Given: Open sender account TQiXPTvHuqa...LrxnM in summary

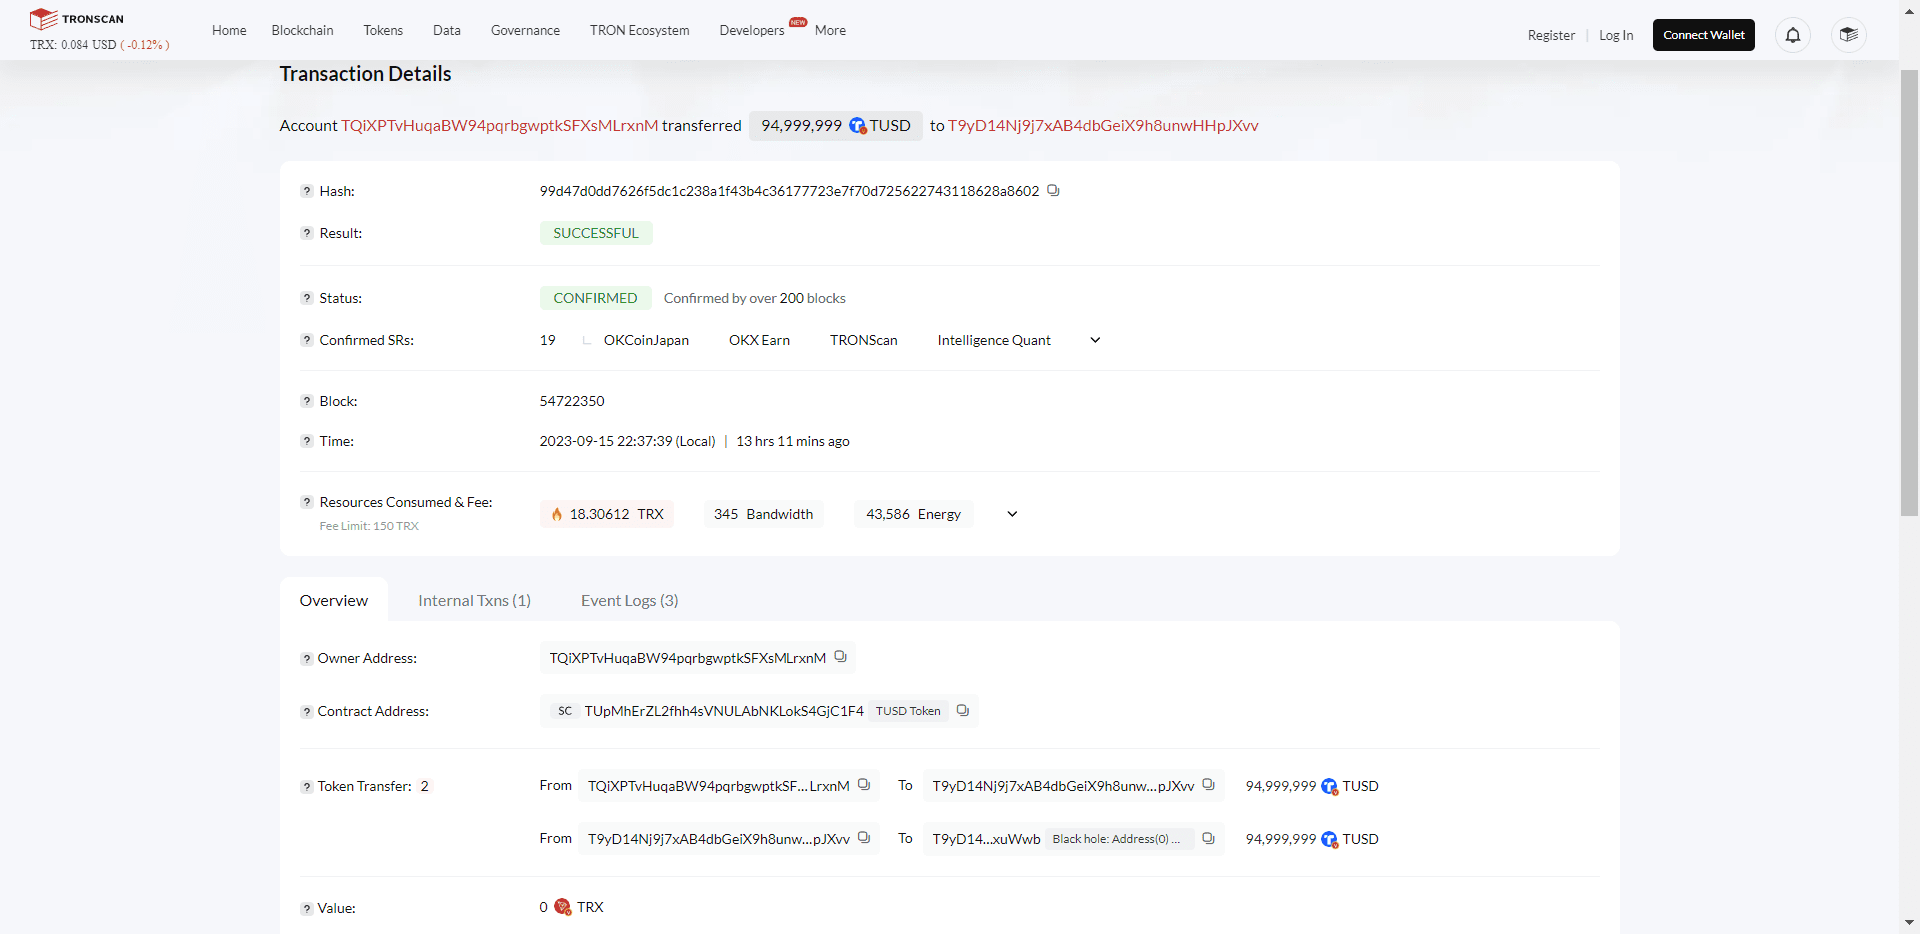Looking at the screenshot, I should [x=500, y=125].
